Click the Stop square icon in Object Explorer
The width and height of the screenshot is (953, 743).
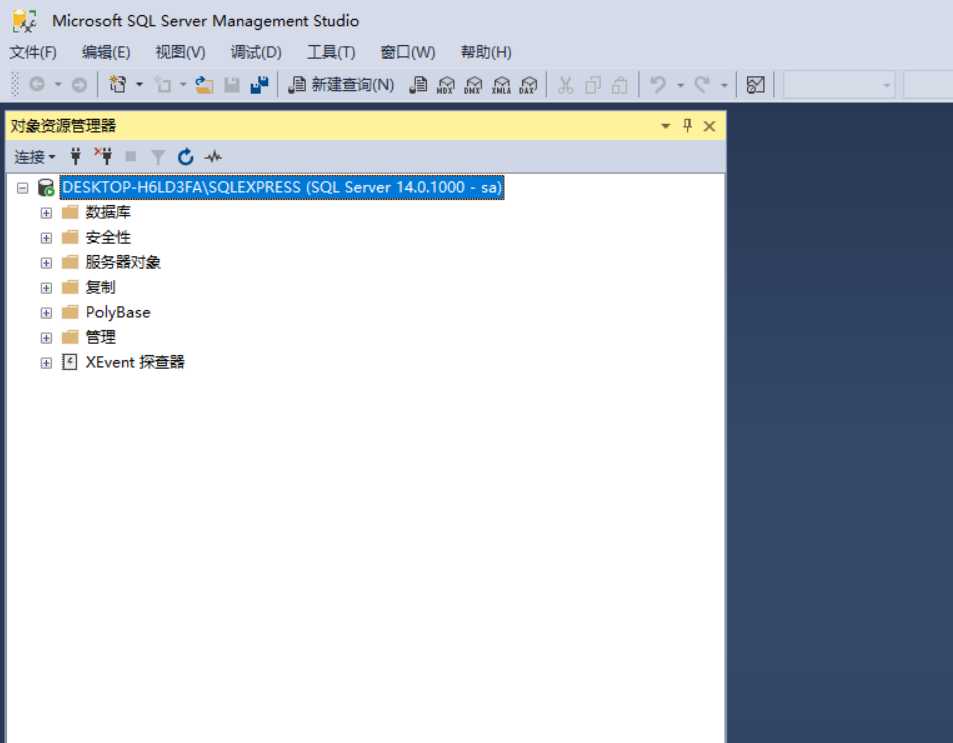(131, 157)
